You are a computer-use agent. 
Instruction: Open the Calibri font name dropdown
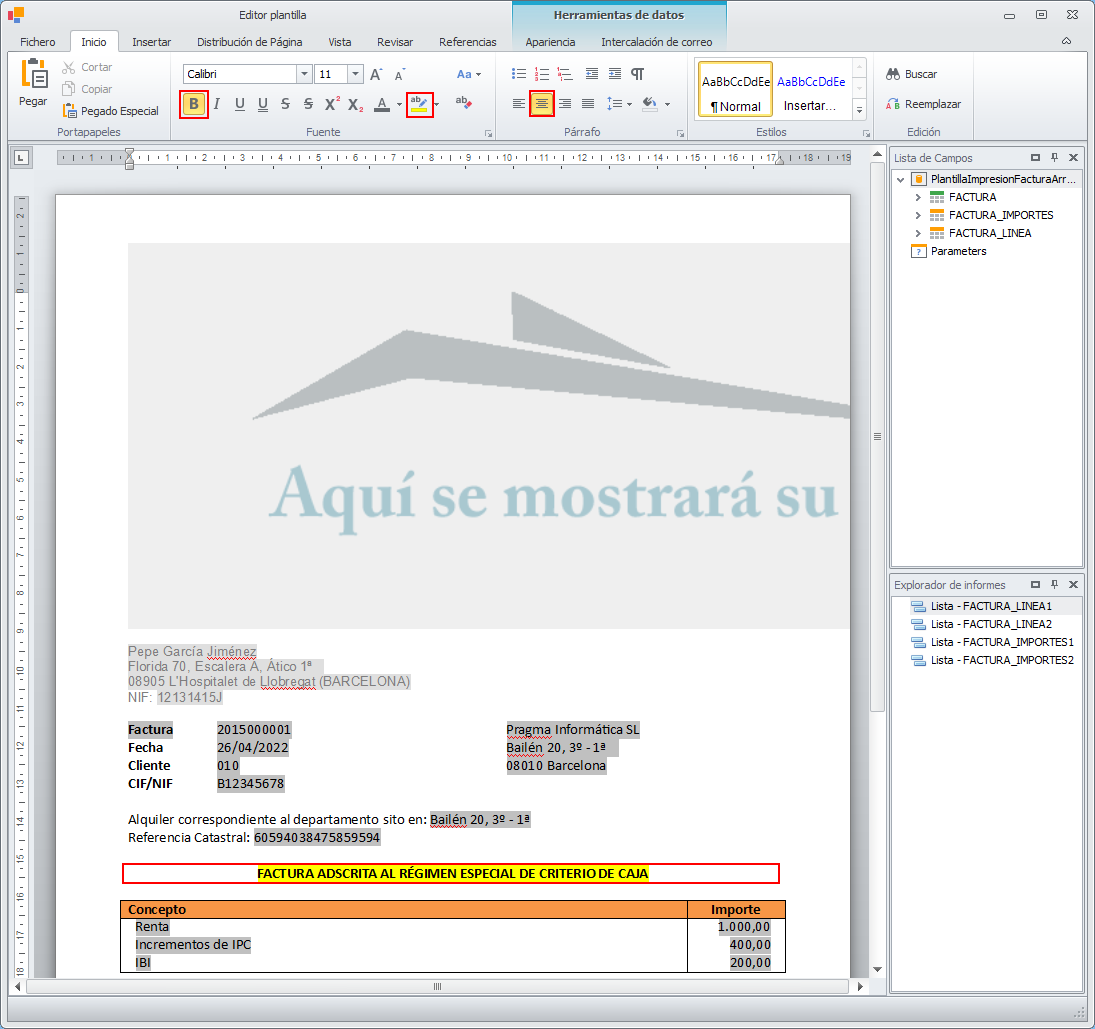[x=304, y=74]
